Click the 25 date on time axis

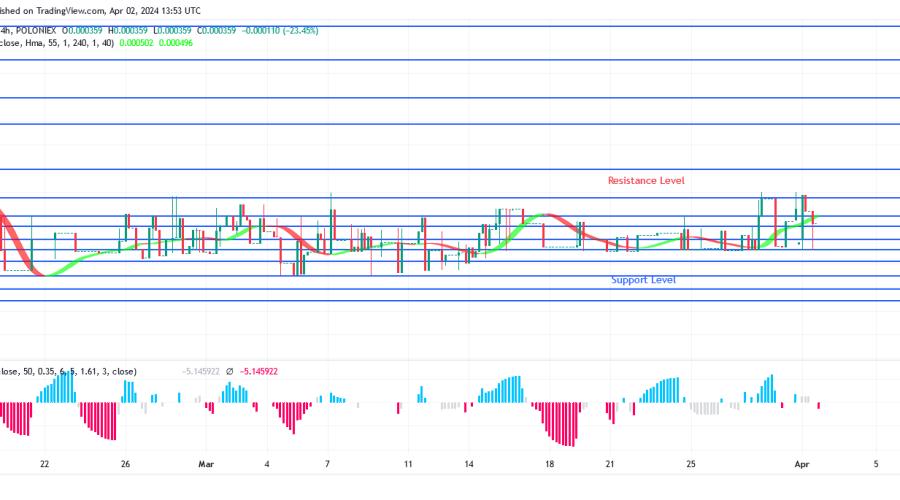pyautogui.click(x=691, y=464)
